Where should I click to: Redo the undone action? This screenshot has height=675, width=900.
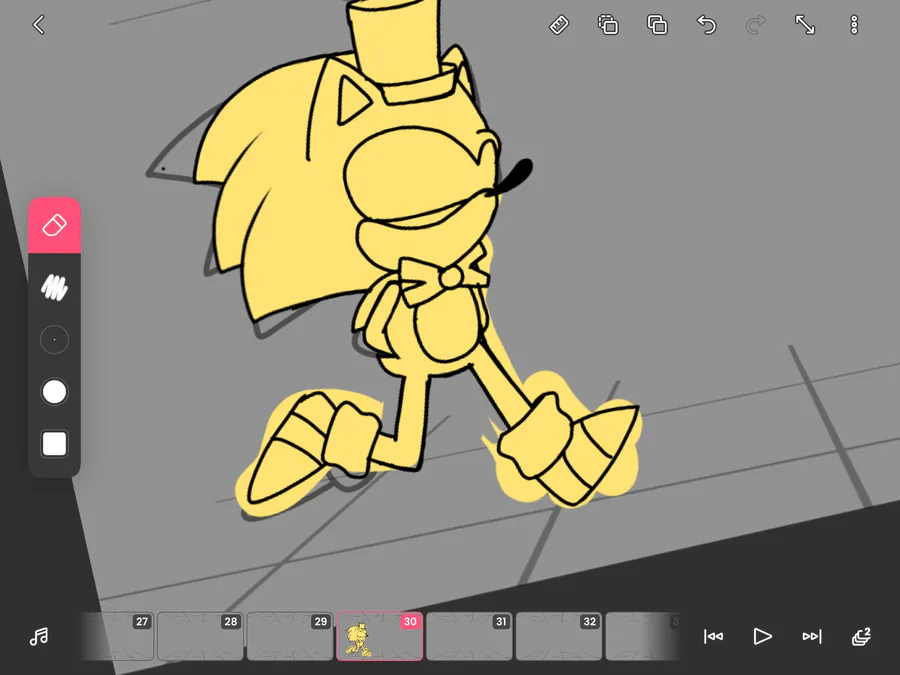tap(755, 25)
